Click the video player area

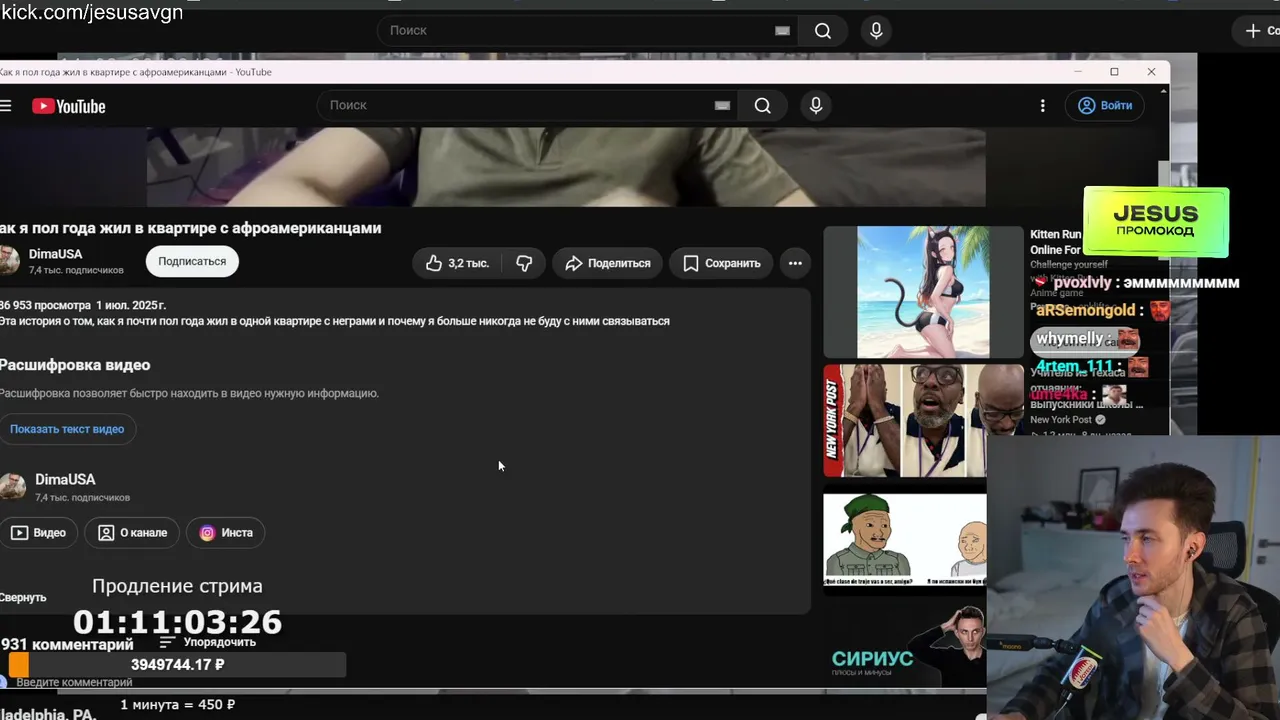coord(566,166)
